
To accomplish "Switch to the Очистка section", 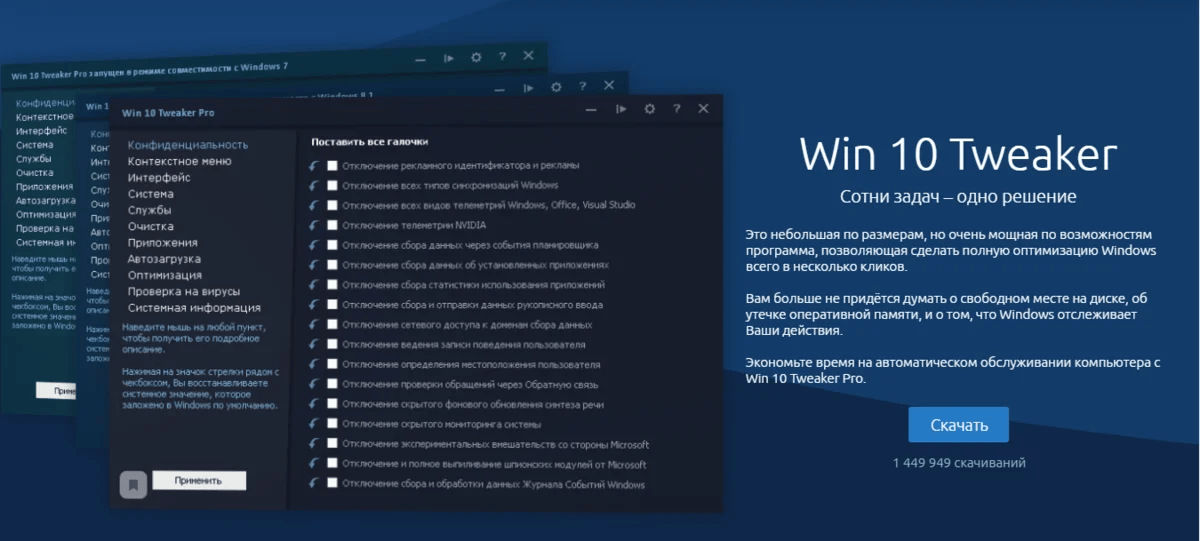I will [x=150, y=226].
